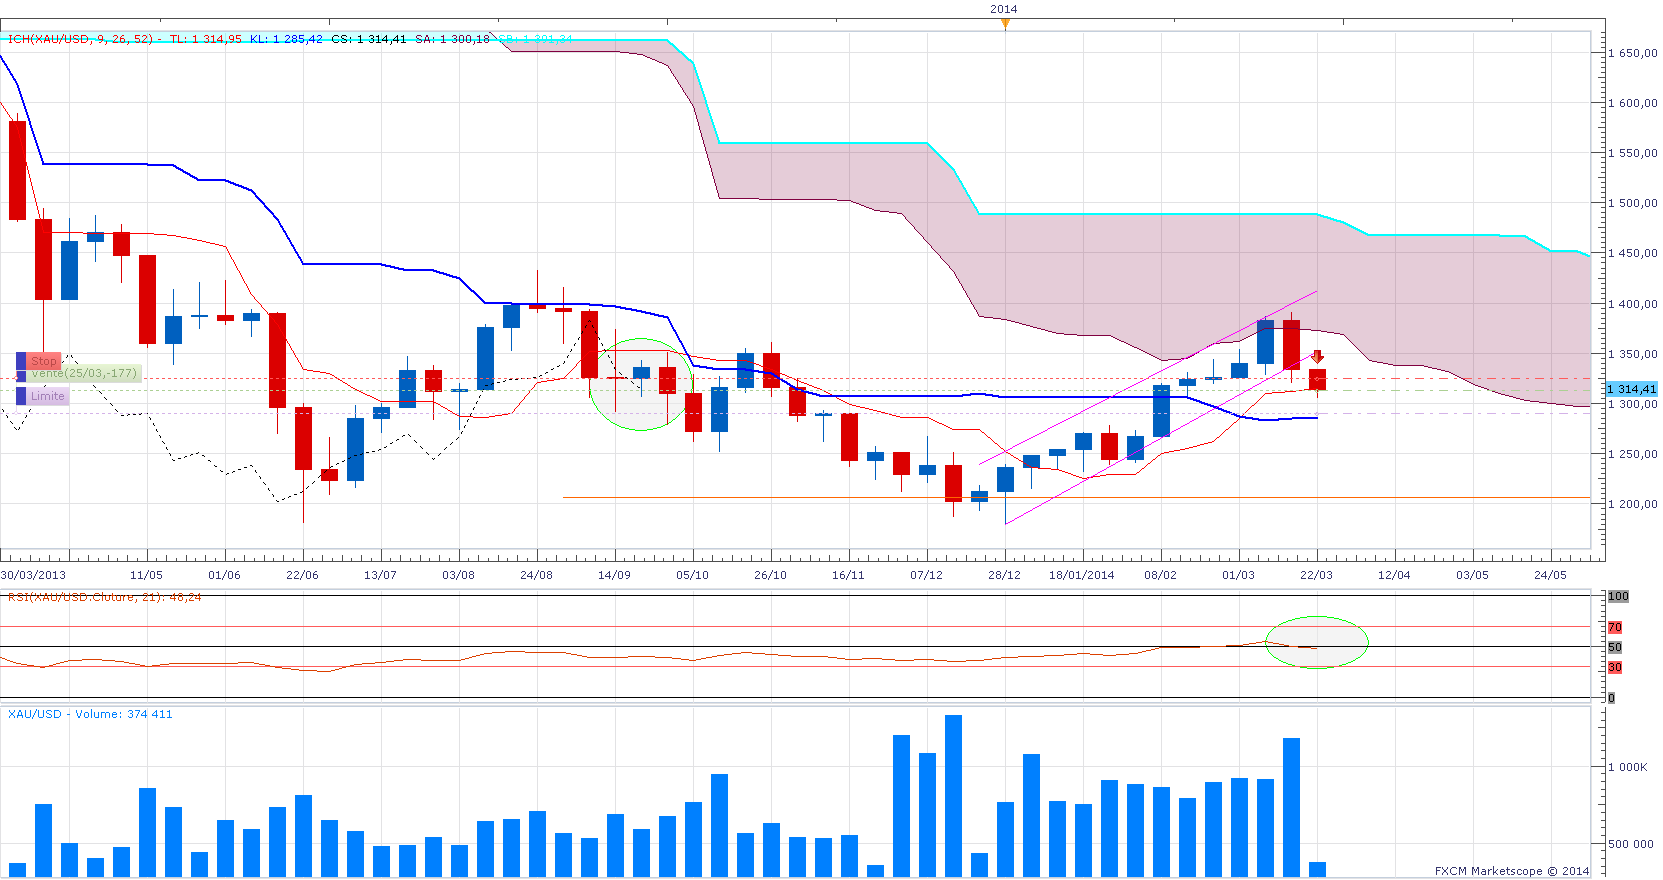
Task: Click the 22/03 date axis label
Action: point(1317,575)
